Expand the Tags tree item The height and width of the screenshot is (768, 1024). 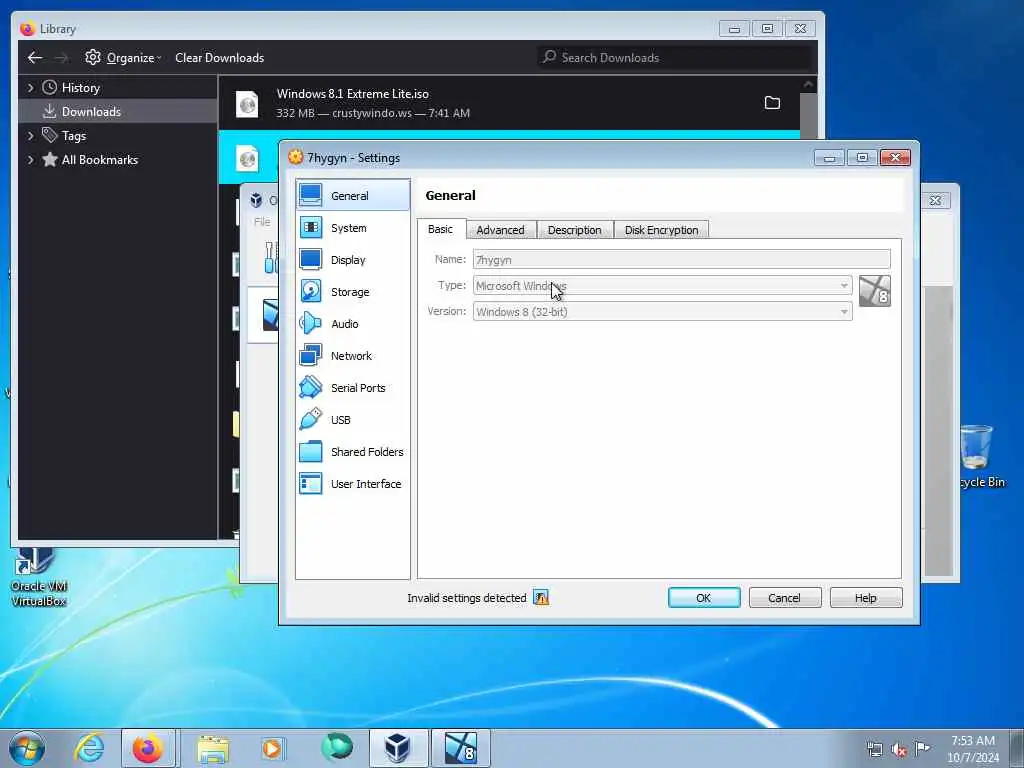point(30,135)
